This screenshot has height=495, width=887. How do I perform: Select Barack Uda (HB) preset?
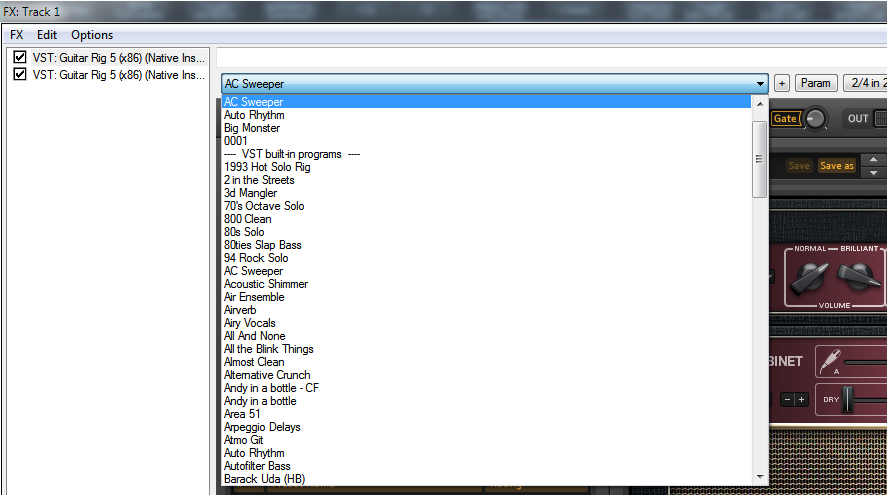486,479
